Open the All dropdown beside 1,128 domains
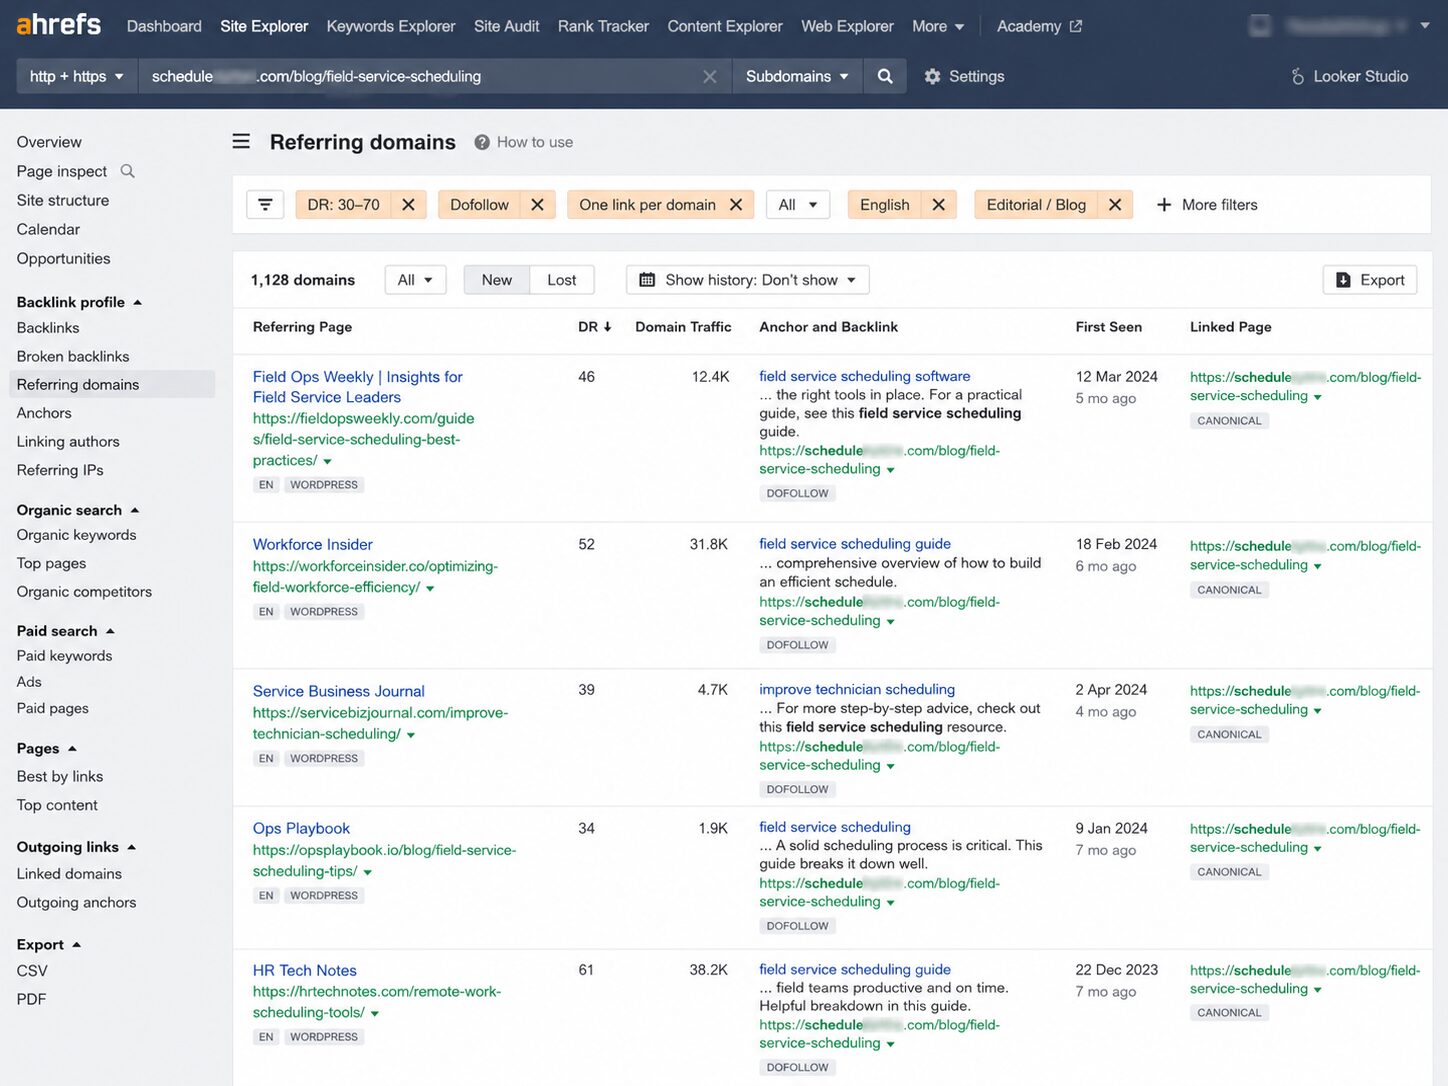 pyautogui.click(x=415, y=280)
